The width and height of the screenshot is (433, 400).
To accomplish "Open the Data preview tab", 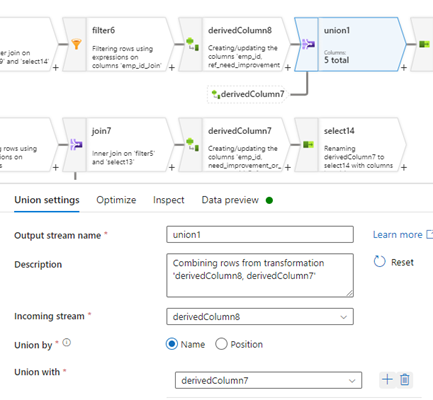I will coord(230,200).
